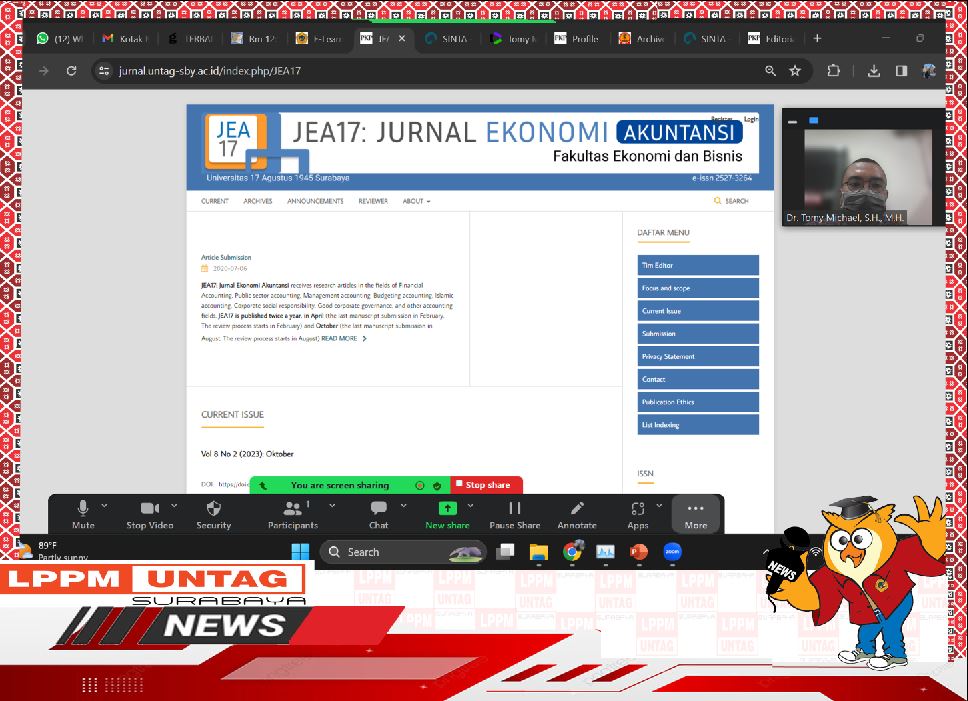Open ARCHIVES in the journal navigation
The image size is (968, 701).
[x=257, y=201]
